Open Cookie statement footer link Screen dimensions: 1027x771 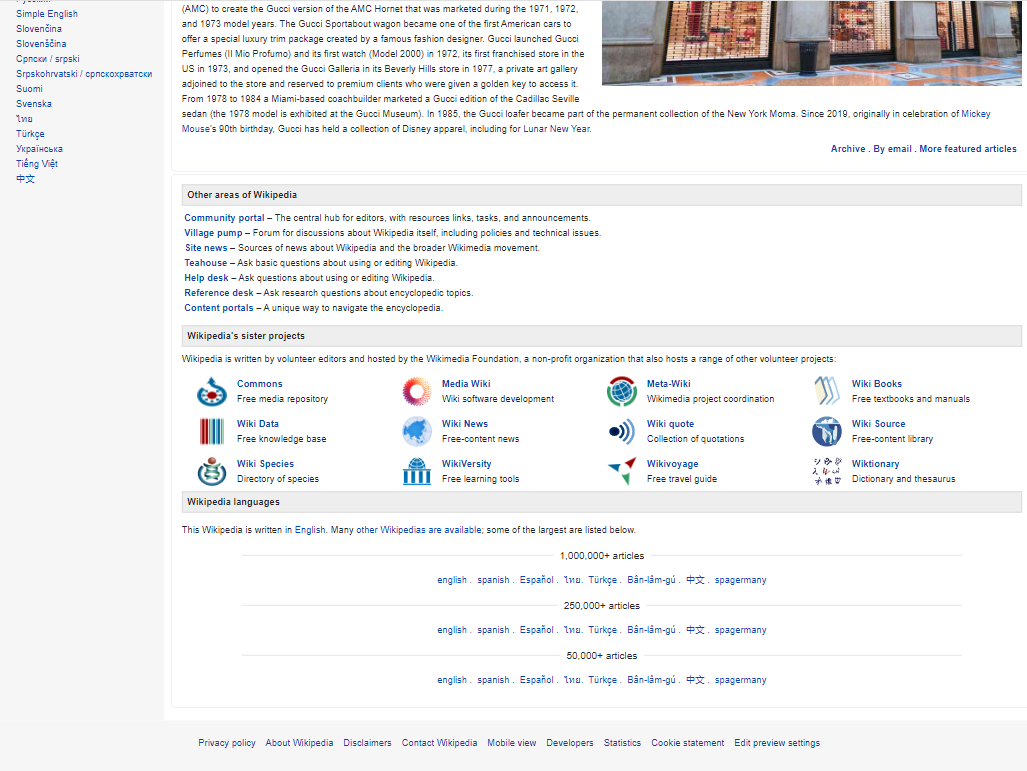point(688,743)
